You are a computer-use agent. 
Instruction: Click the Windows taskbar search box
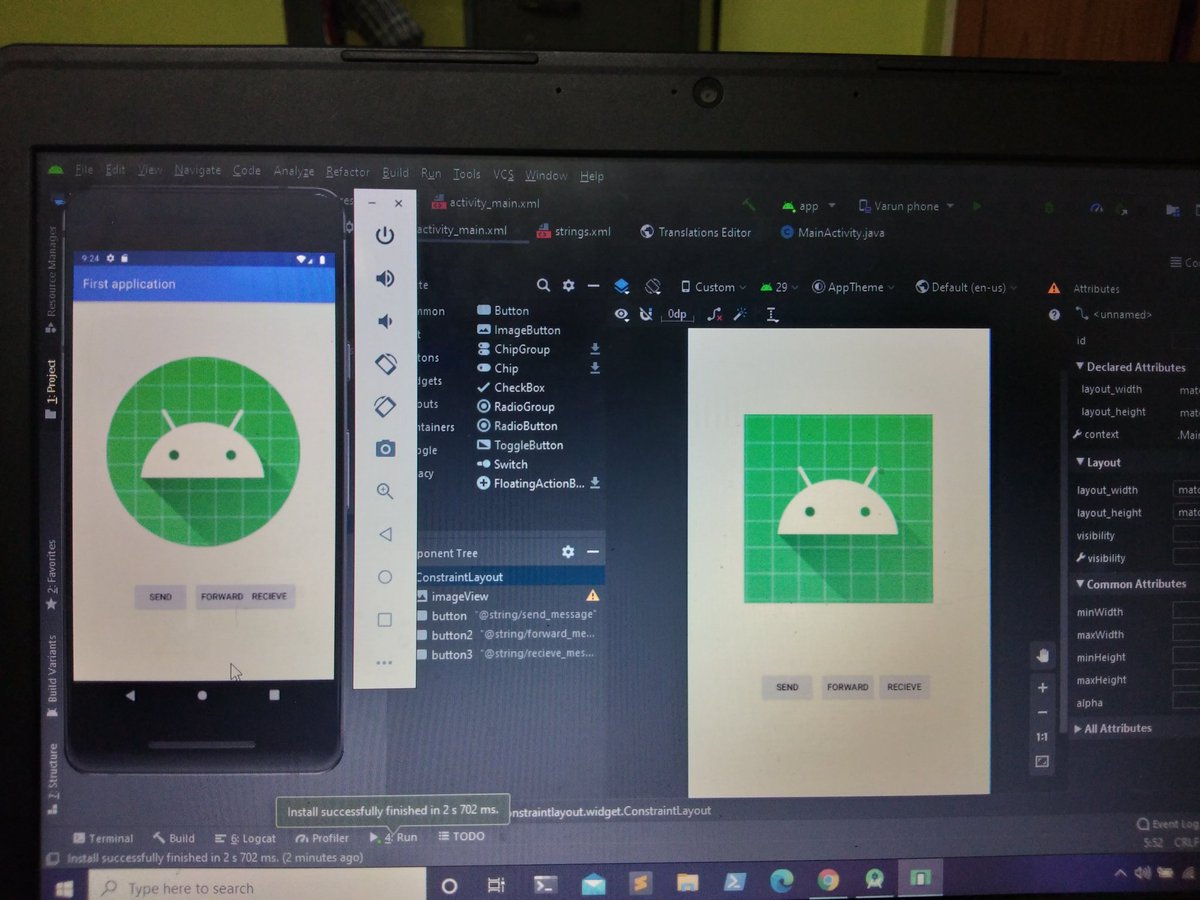tap(255, 887)
